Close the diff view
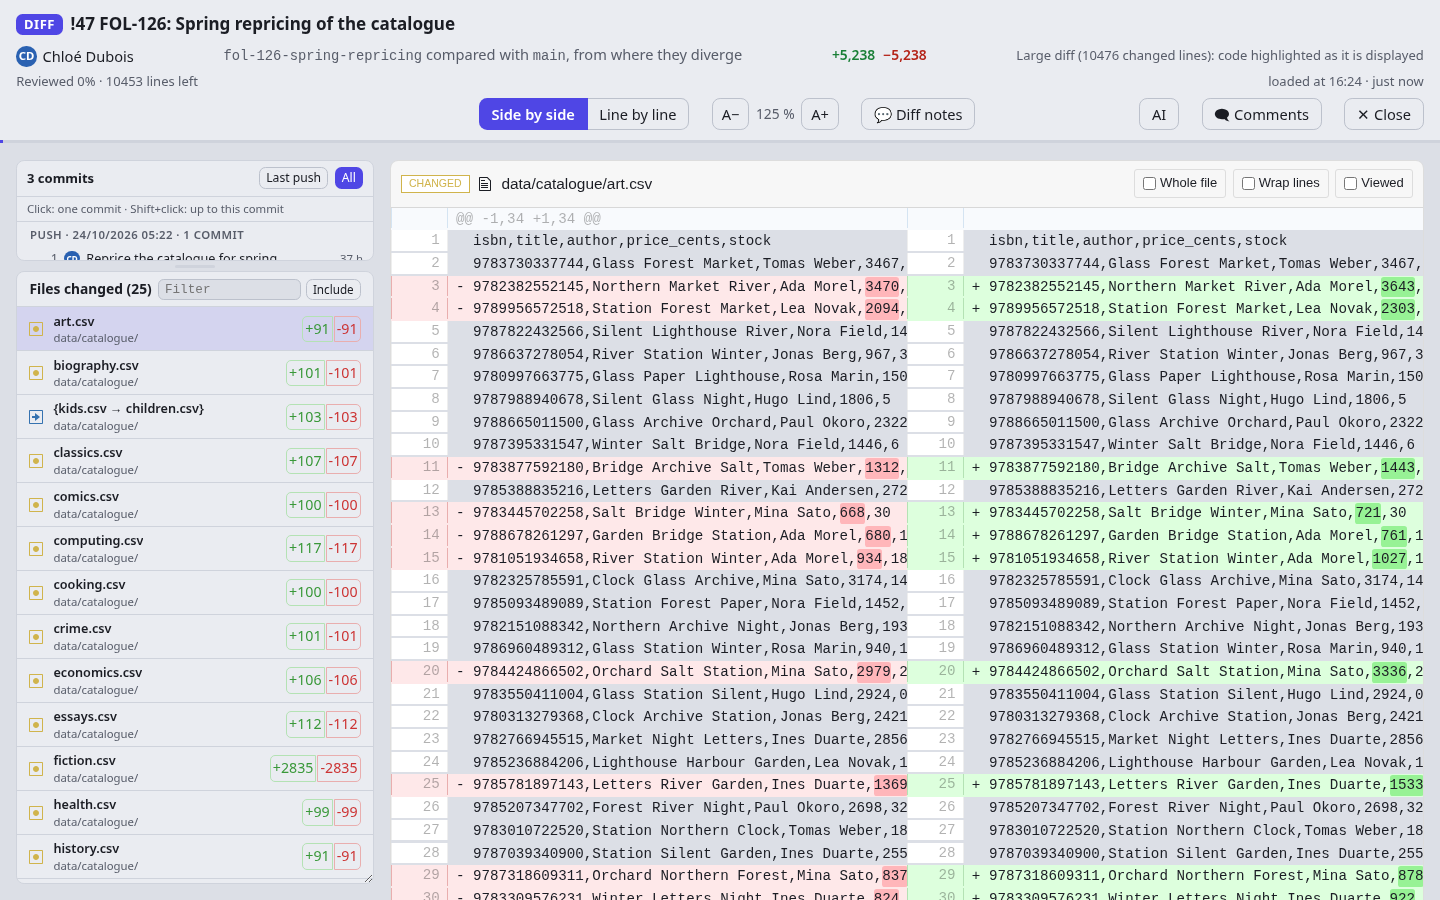 tap(1384, 115)
